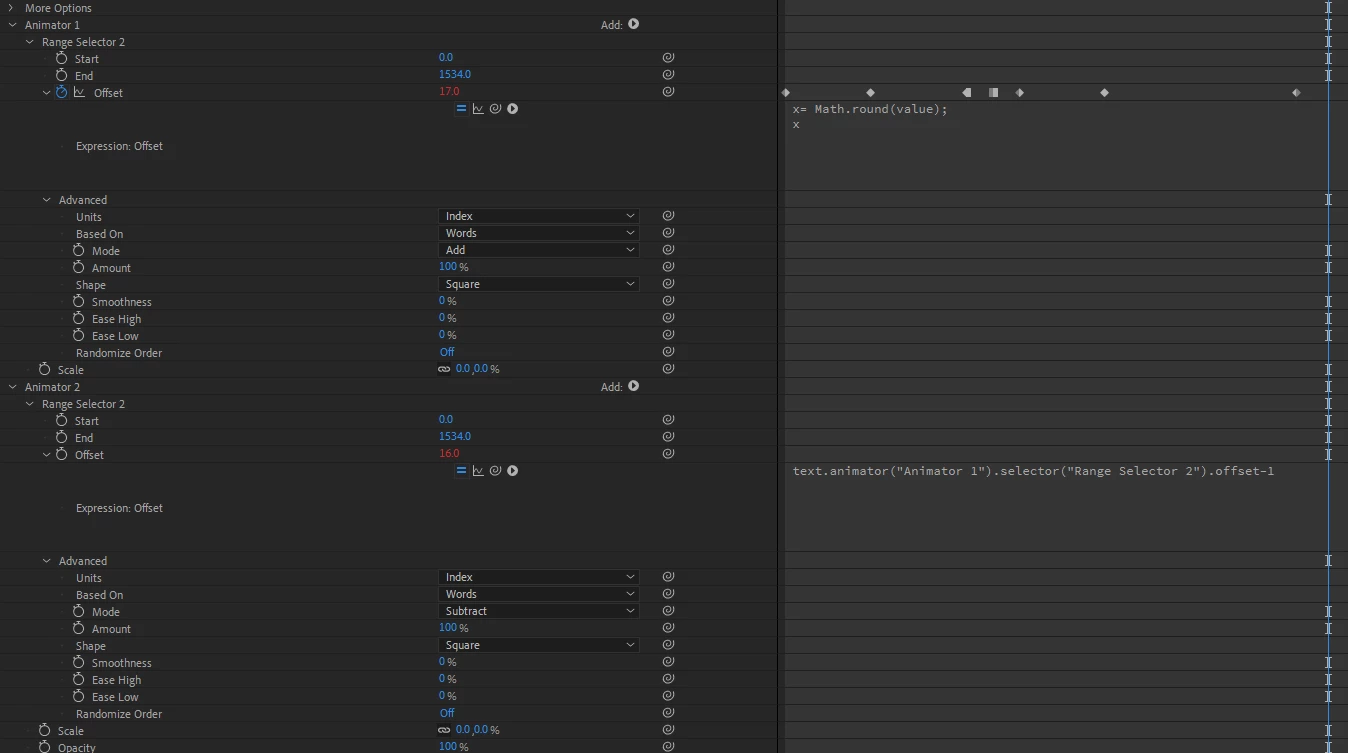Show the post-expression graph for Animator 2 Offset
1348x753 pixels.
click(478, 470)
